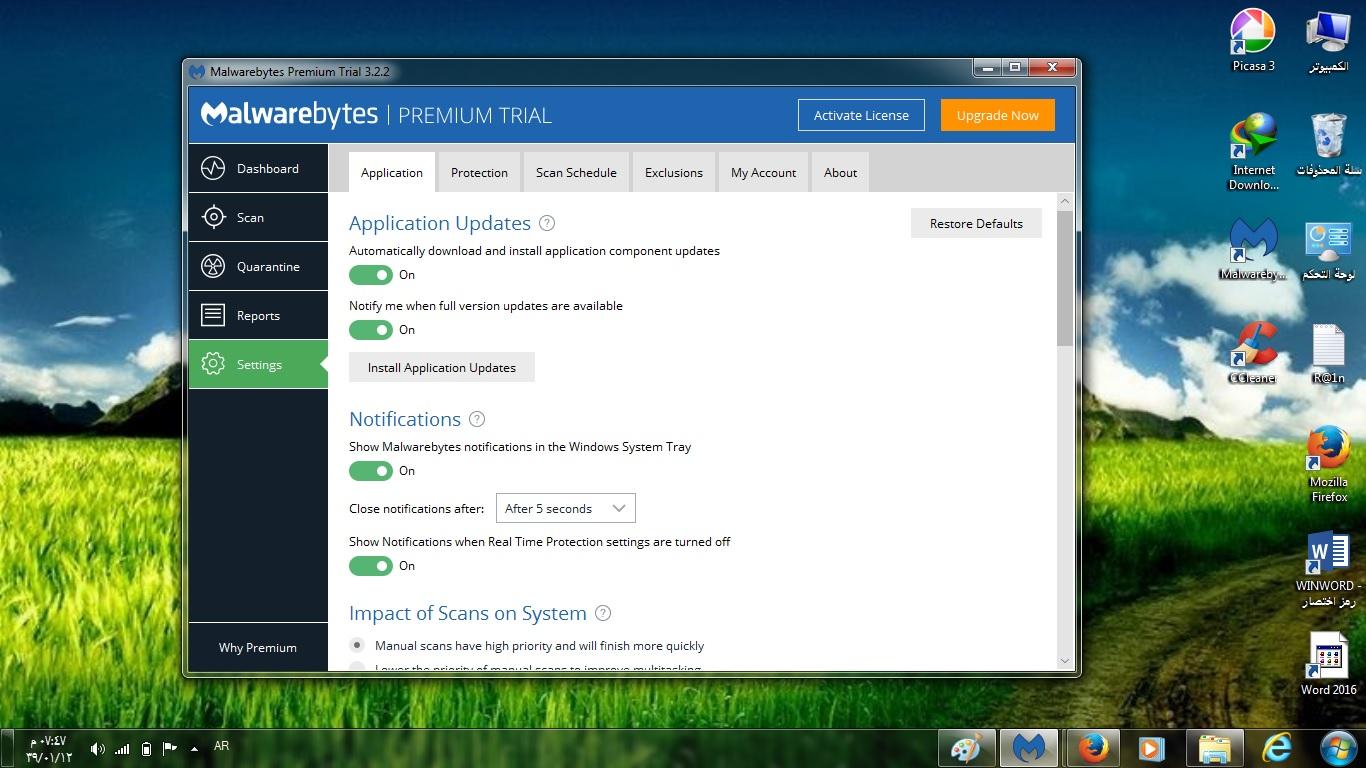Click the Settings gear icon in sidebar
The height and width of the screenshot is (768, 1366).
[213, 364]
